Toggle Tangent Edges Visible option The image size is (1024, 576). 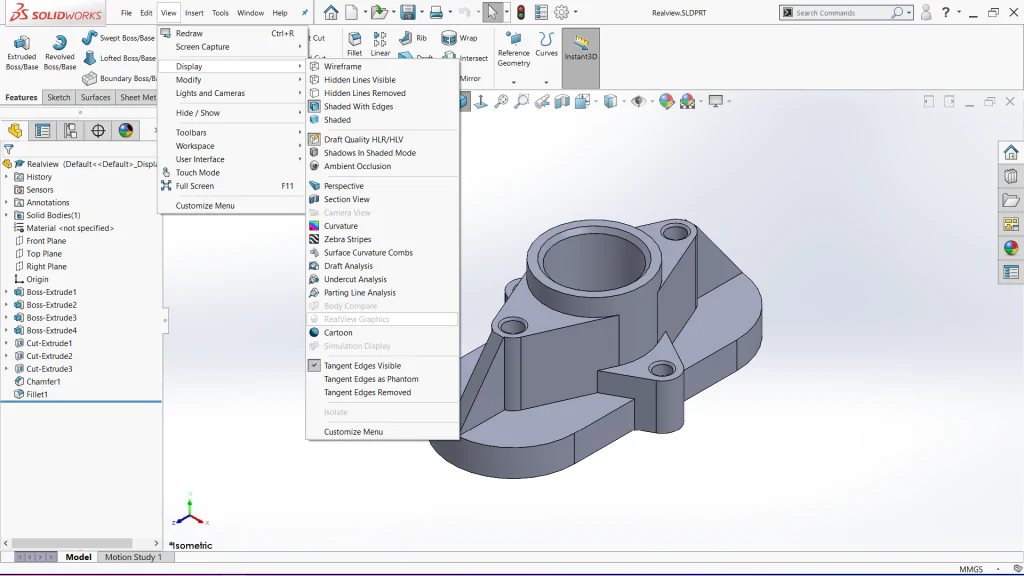coord(362,366)
